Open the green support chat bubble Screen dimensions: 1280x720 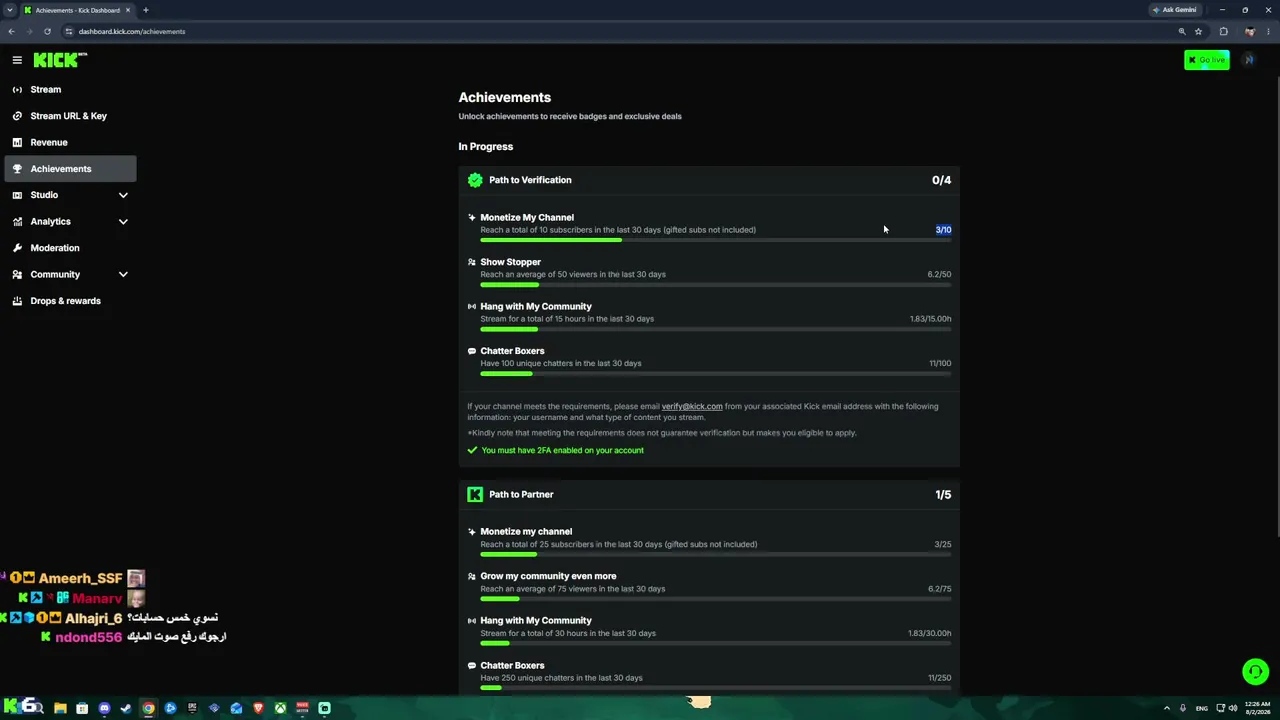(x=1255, y=672)
